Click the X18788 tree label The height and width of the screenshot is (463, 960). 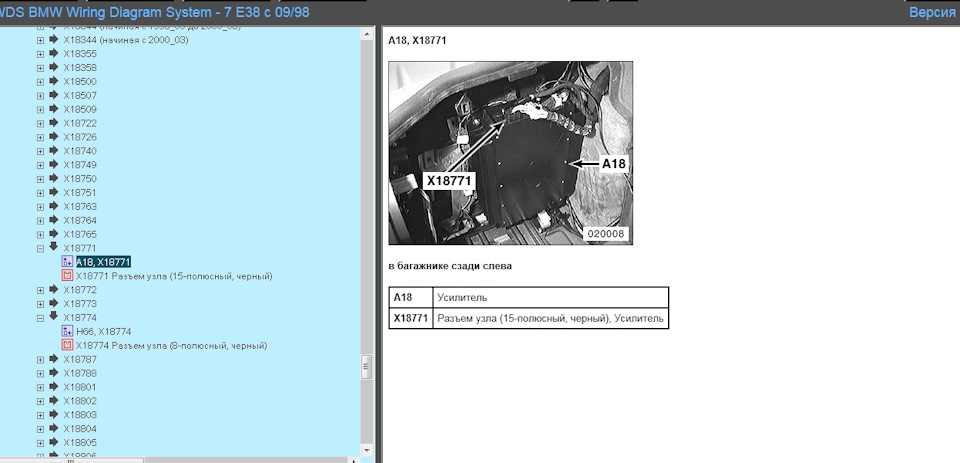[x=80, y=374]
